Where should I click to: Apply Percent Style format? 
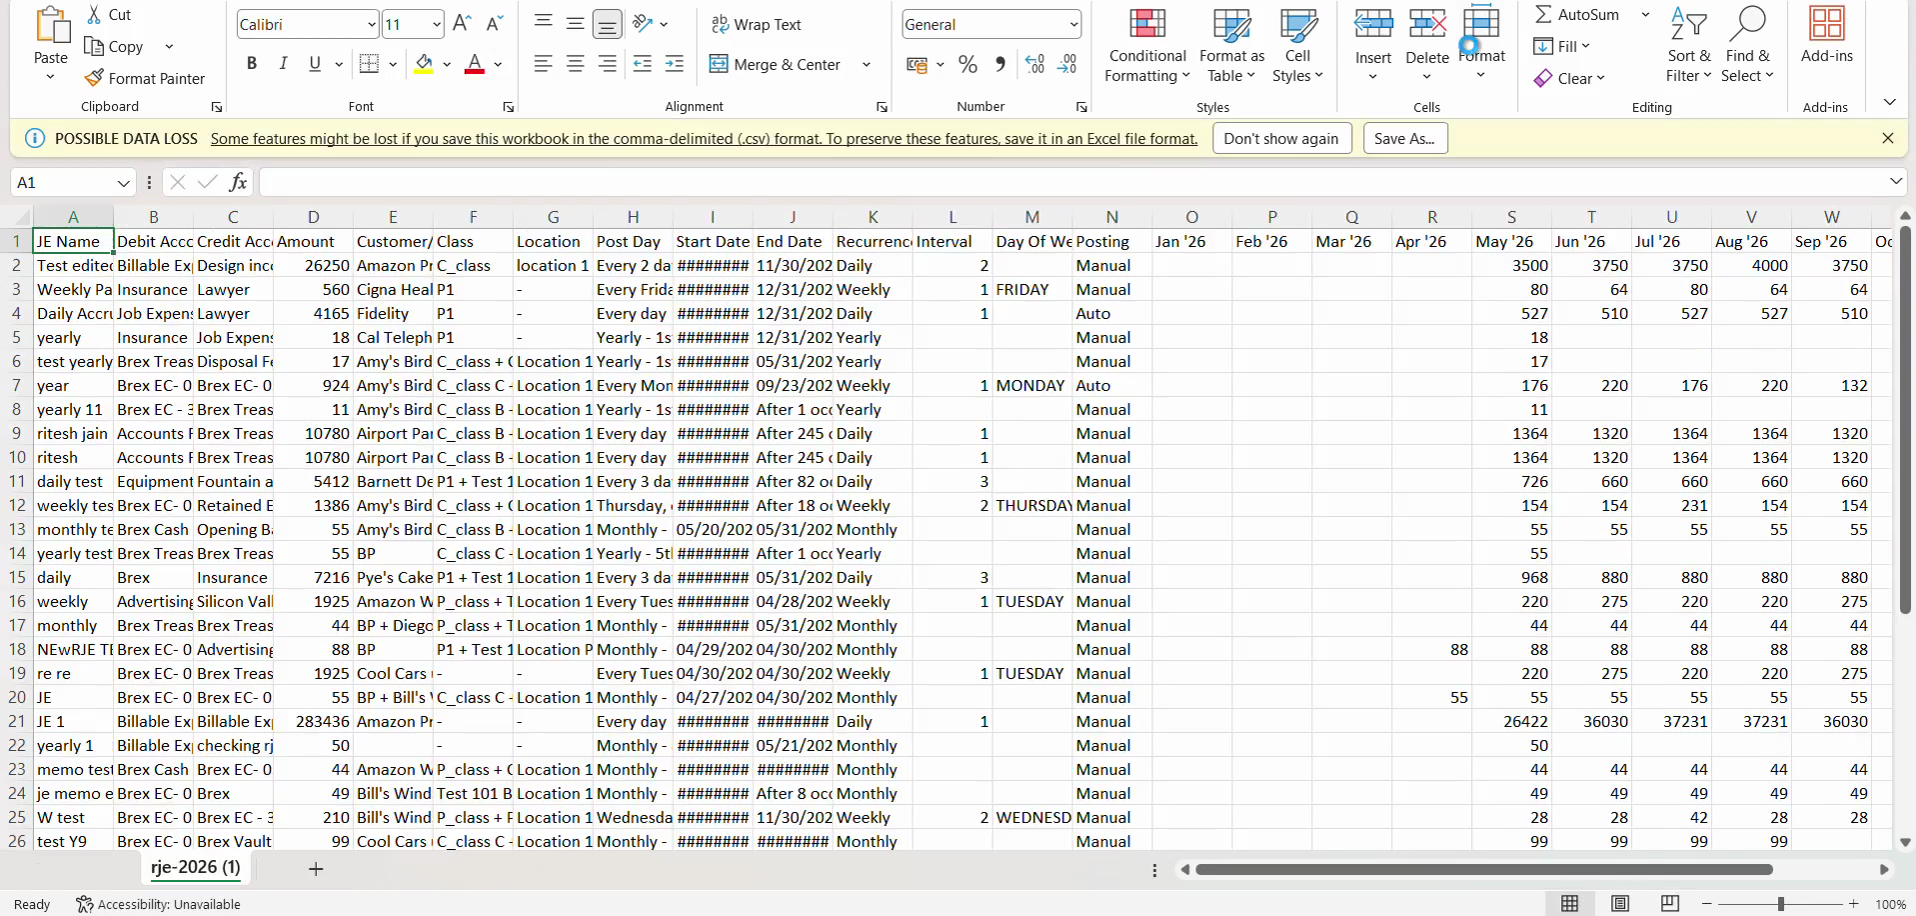pos(968,64)
